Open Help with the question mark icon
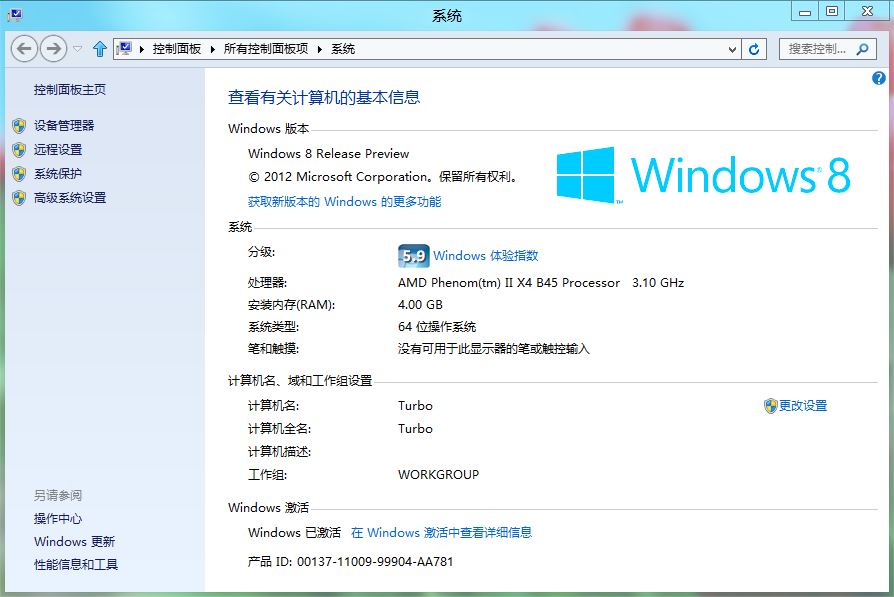The image size is (894, 597). click(x=879, y=78)
